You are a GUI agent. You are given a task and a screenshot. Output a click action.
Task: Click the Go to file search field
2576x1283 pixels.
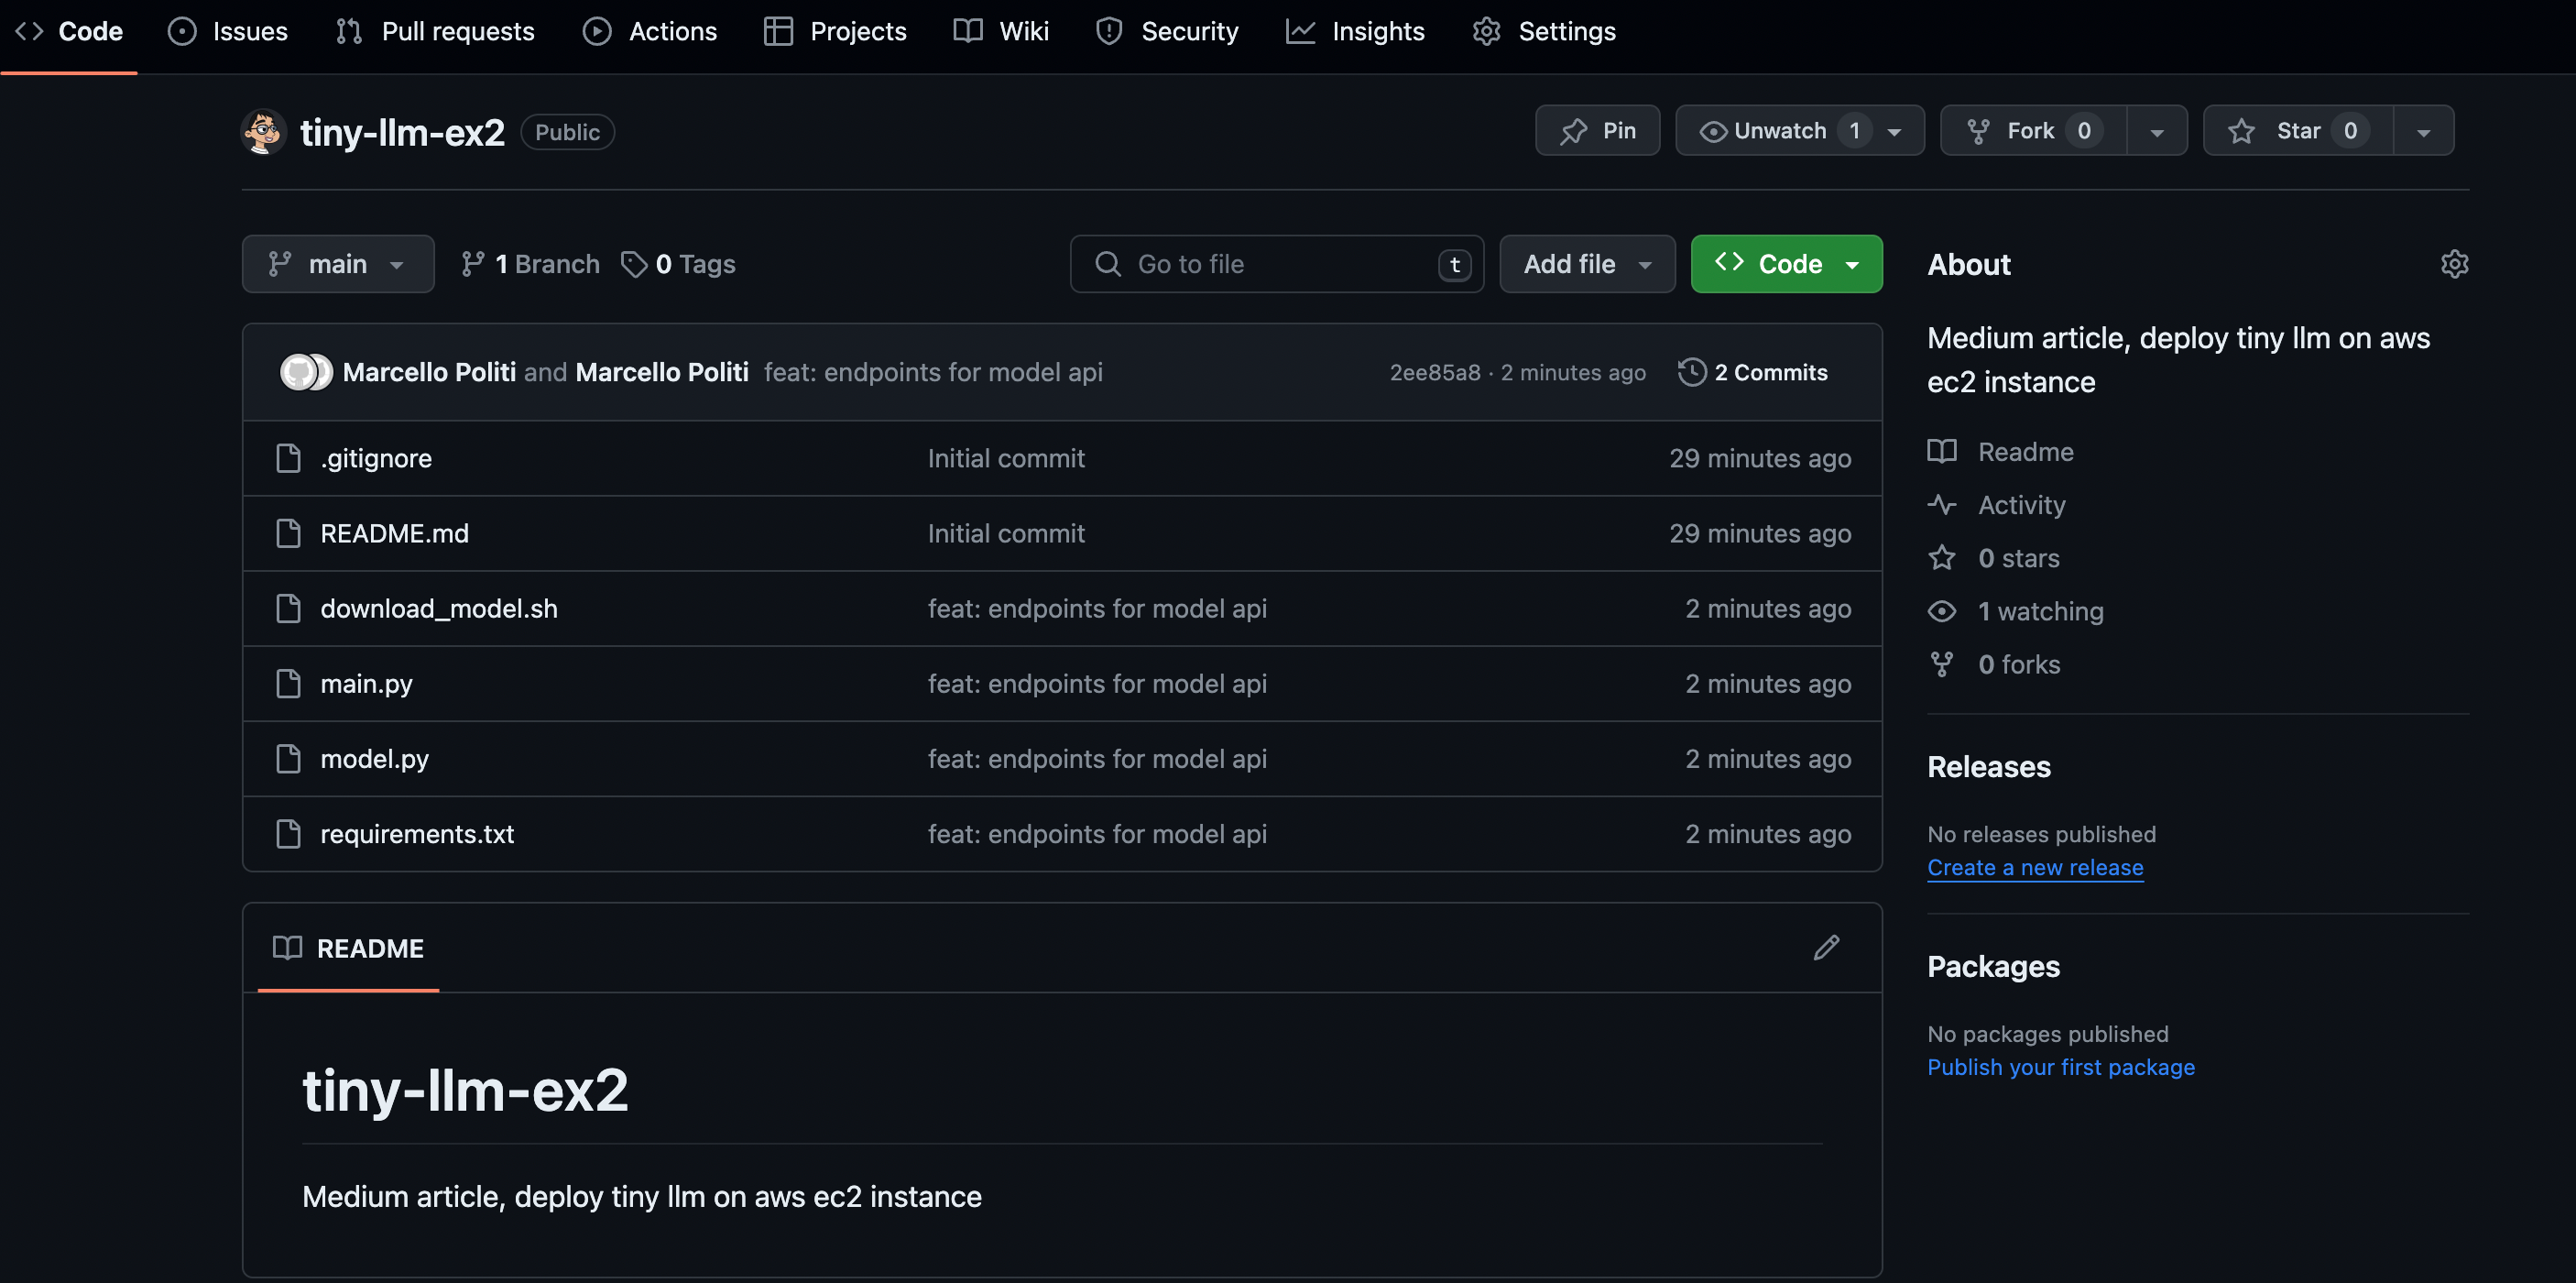click(1277, 264)
